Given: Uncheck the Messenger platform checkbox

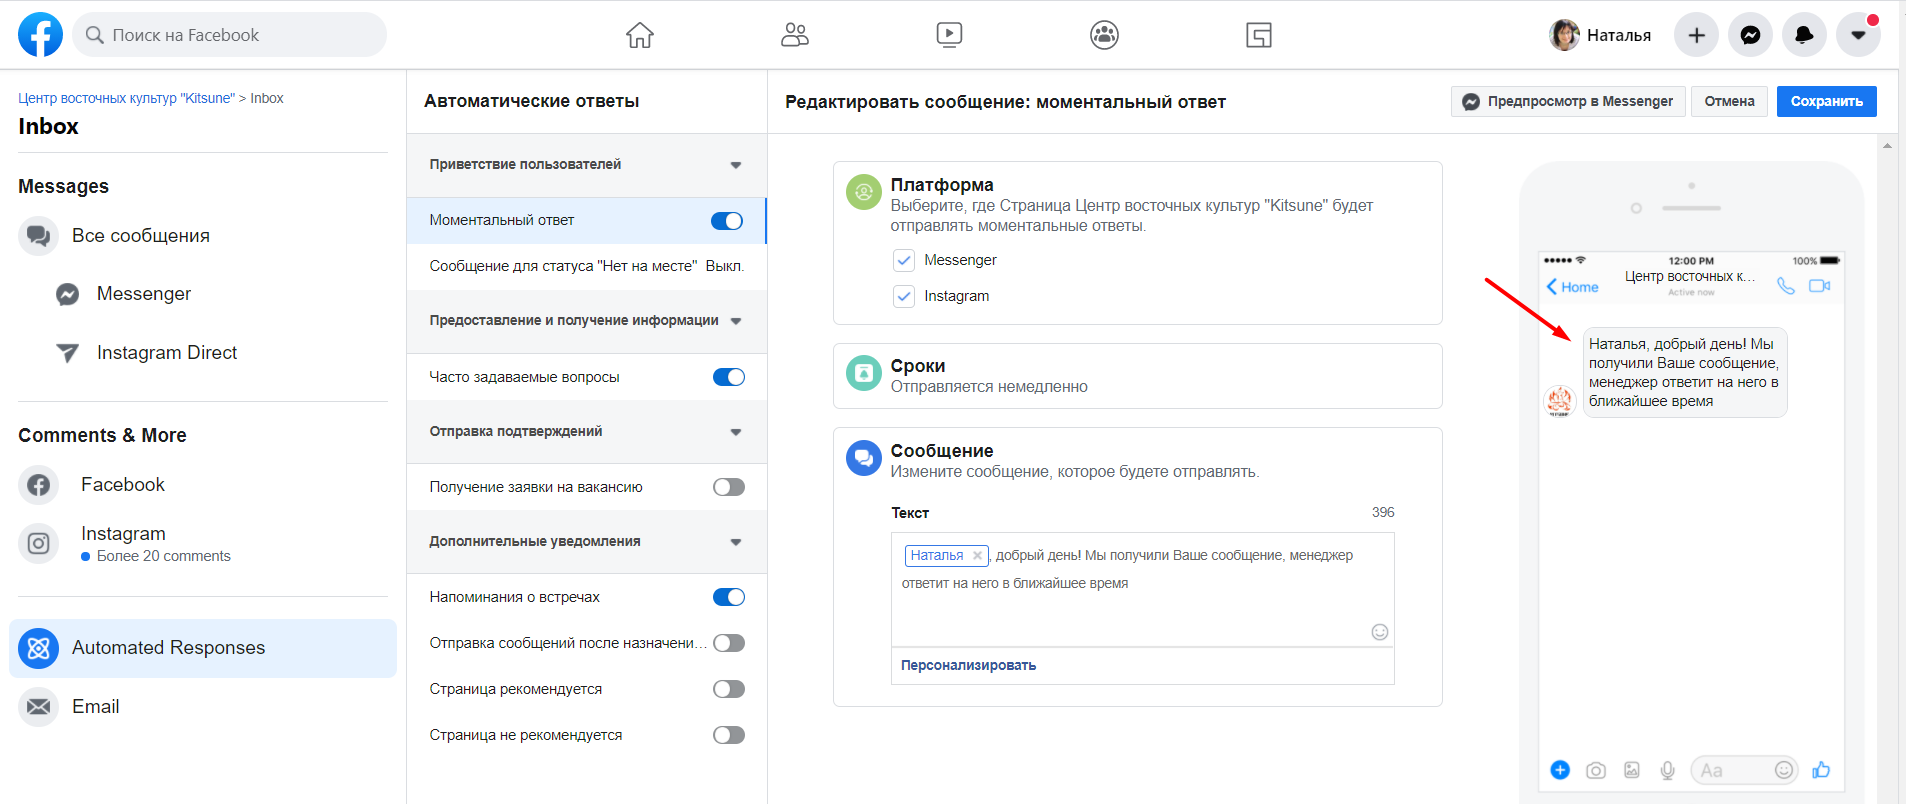Looking at the screenshot, I should pyautogui.click(x=904, y=260).
